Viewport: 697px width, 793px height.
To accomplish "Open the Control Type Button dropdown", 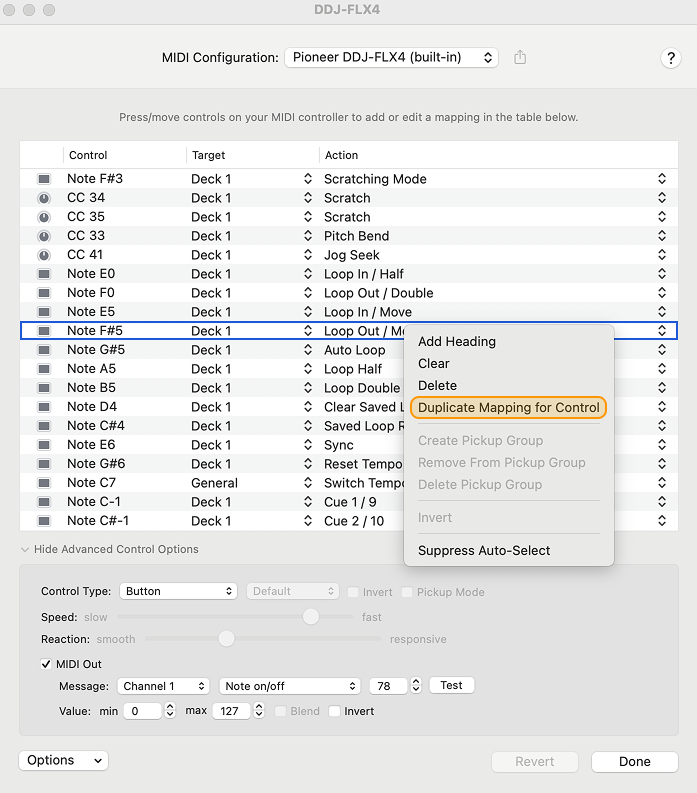I will point(178,591).
